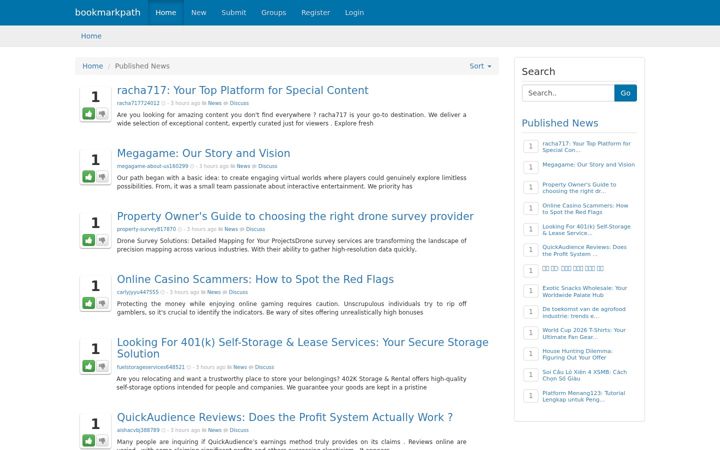Open author megagame-about-us180299 profile link
Viewport: 720px width, 450px height.
[x=152, y=166]
